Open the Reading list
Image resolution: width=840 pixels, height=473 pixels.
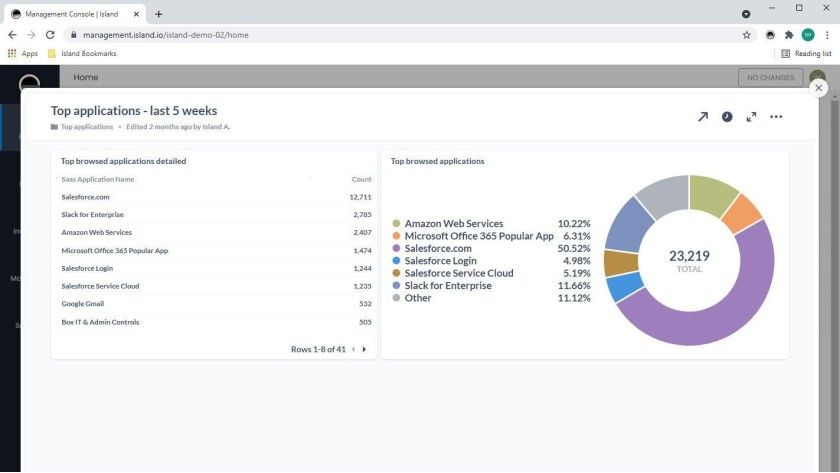[x=806, y=54]
